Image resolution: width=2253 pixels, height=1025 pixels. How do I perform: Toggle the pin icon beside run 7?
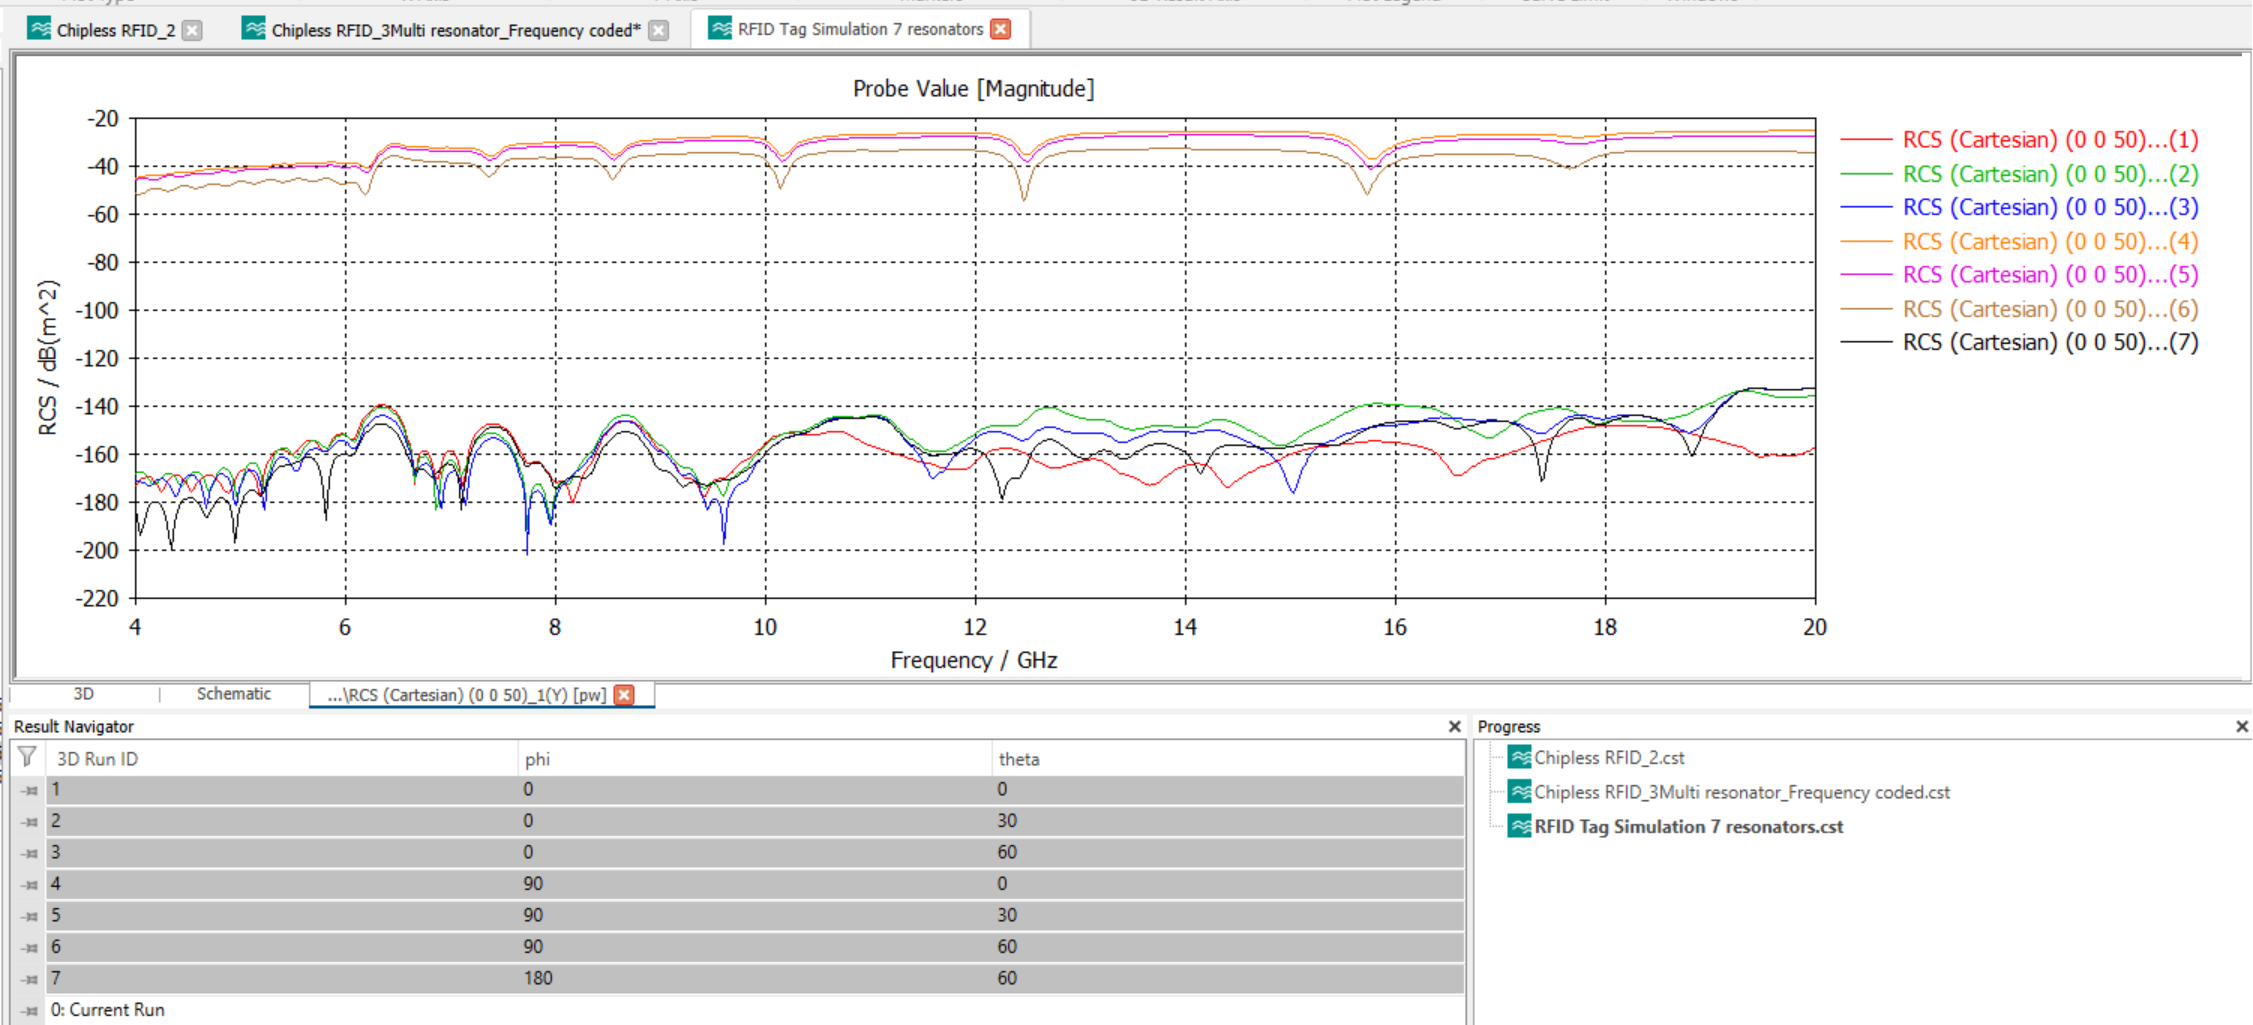tap(30, 979)
